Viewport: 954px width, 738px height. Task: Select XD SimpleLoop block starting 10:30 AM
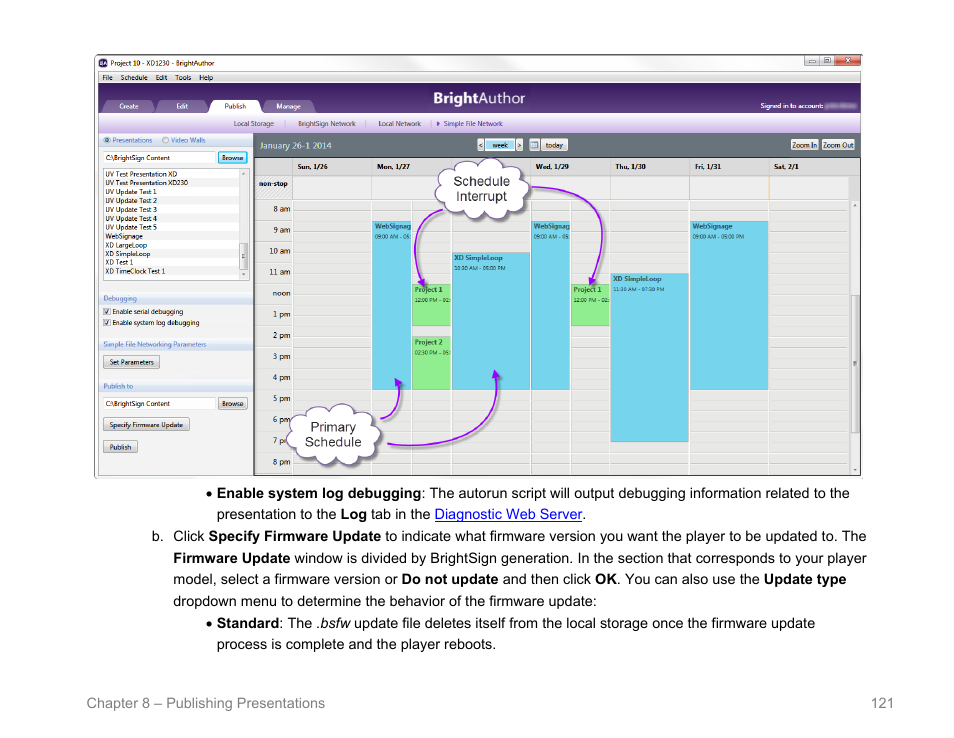click(491, 321)
